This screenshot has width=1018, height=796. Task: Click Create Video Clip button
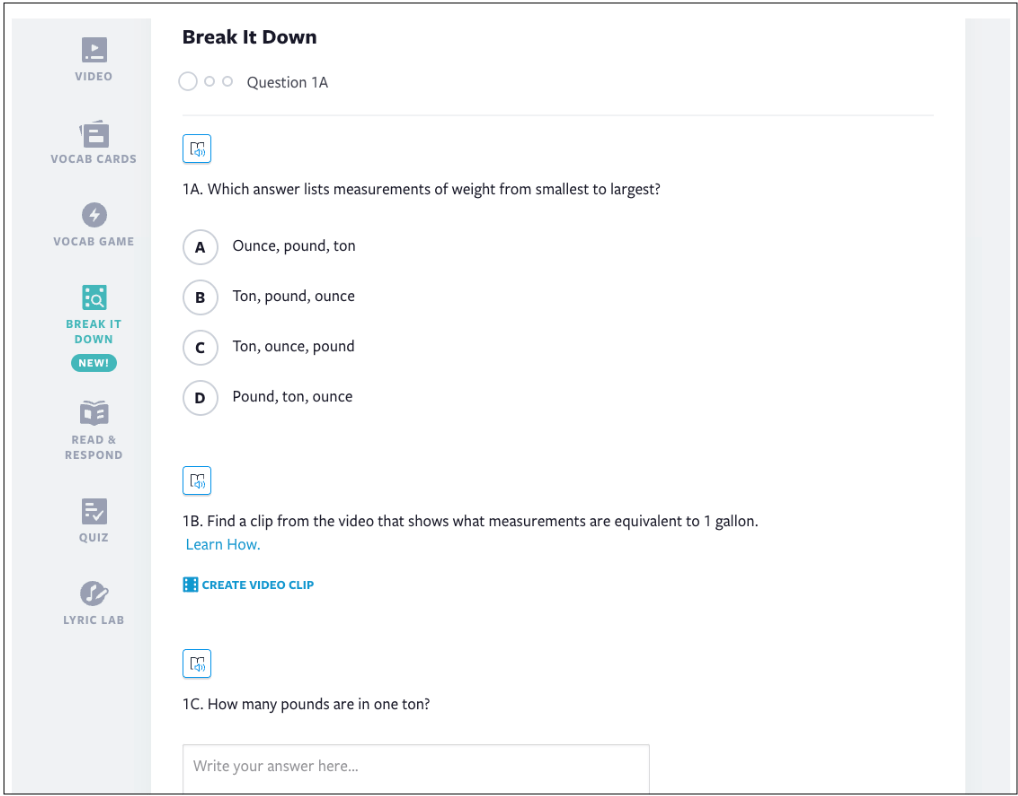pos(248,585)
